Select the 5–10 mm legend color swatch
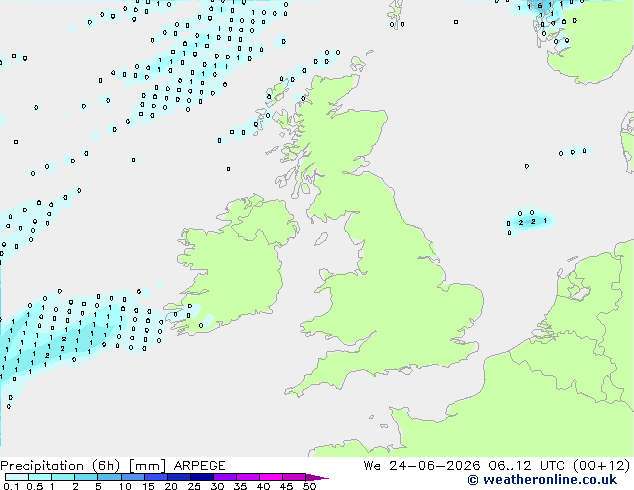Image resolution: width=634 pixels, height=490 pixels. pyautogui.click(x=109, y=477)
